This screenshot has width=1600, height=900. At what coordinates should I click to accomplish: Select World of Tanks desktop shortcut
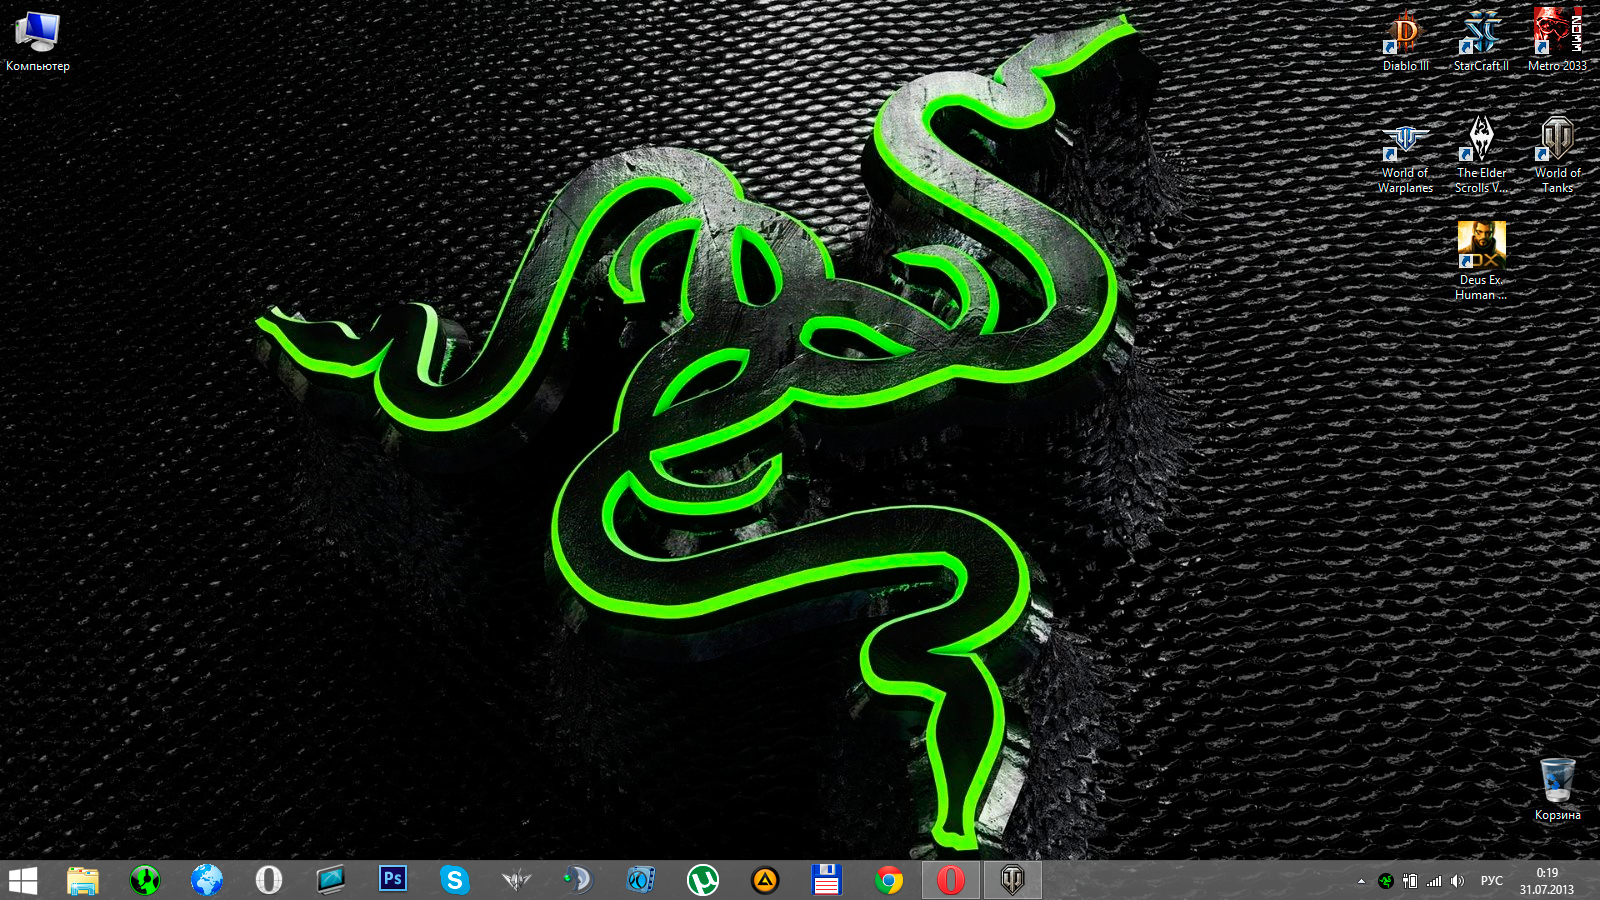point(1557,156)
